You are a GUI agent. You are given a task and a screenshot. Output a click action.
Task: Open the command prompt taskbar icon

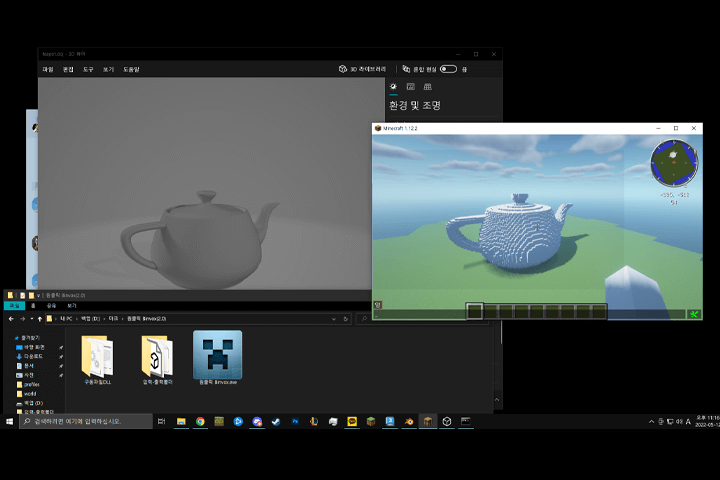(466, 421)
